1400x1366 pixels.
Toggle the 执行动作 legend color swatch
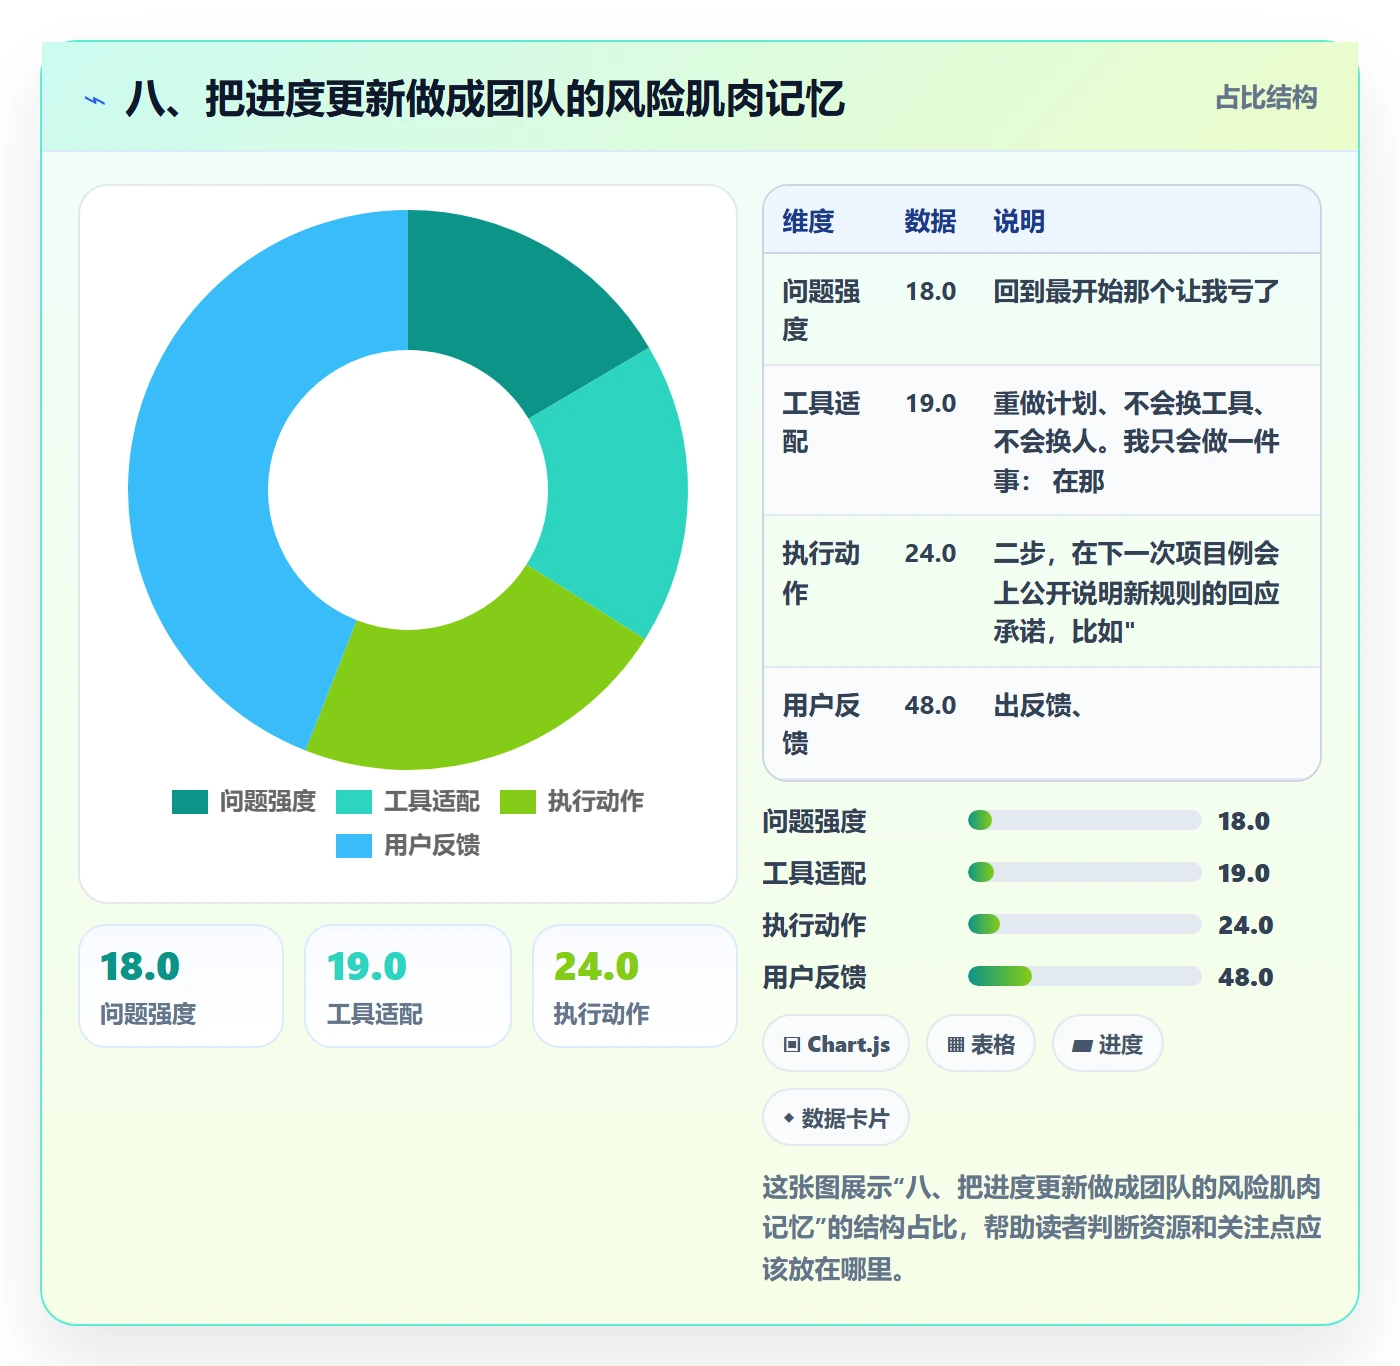[x=518, y=802]
